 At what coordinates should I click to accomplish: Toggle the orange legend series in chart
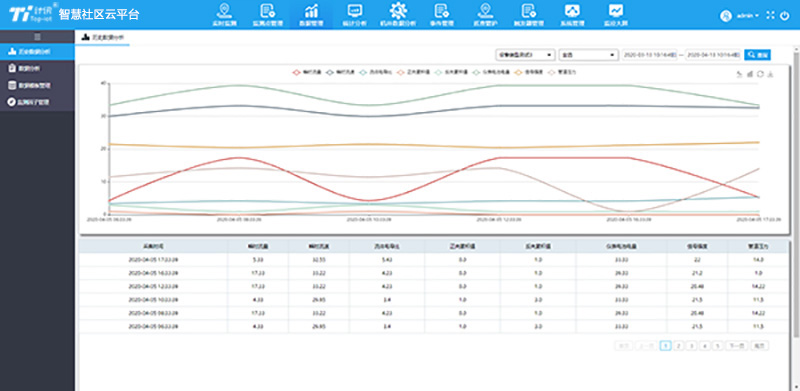click(x=530, y=72)
